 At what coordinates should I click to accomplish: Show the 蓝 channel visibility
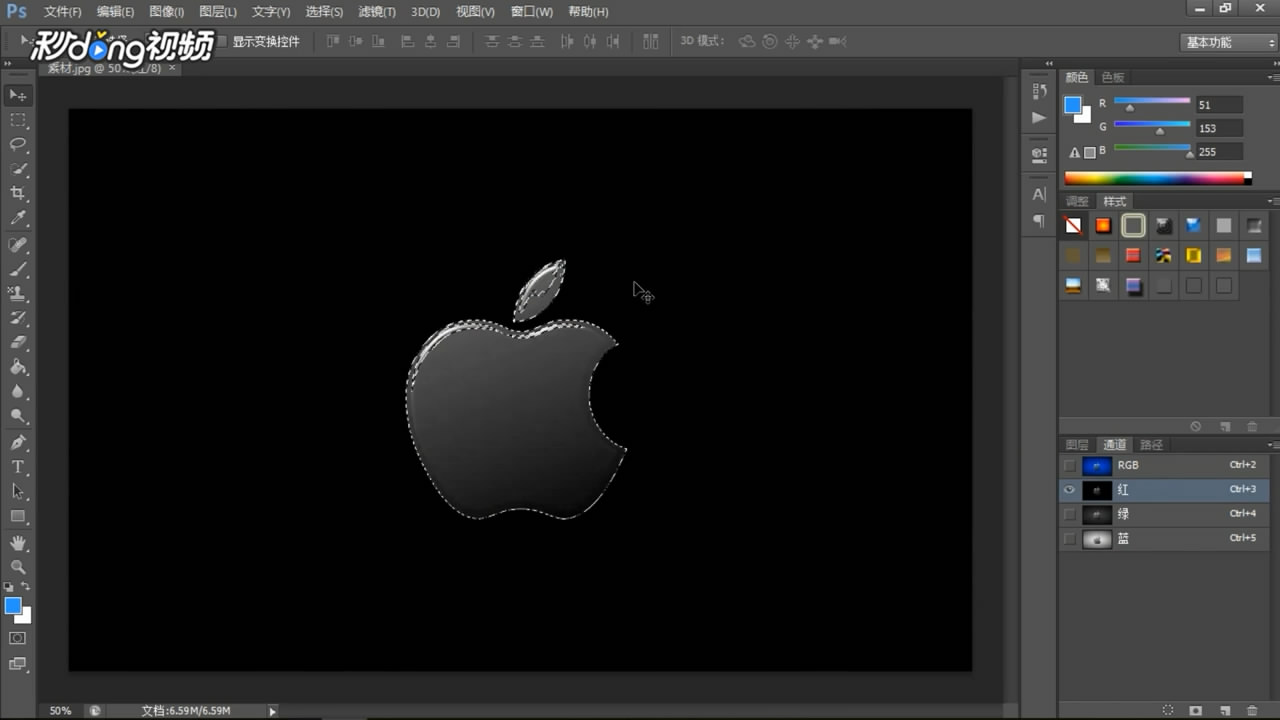point(1070,539)
